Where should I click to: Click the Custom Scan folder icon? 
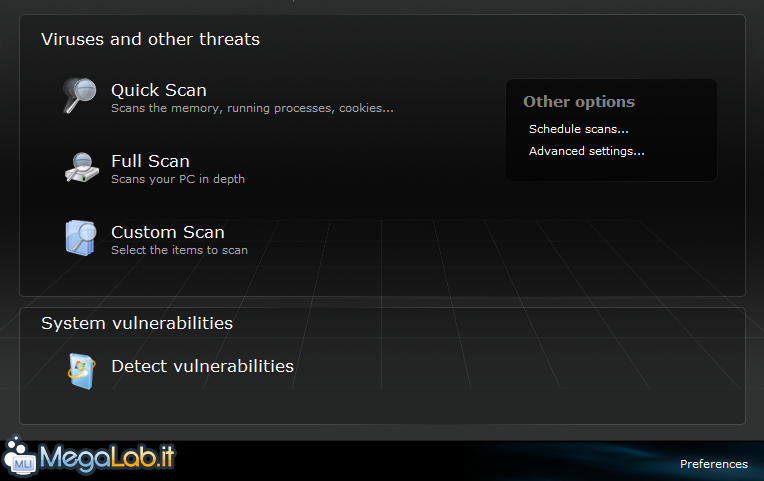(x=81, y=238)
